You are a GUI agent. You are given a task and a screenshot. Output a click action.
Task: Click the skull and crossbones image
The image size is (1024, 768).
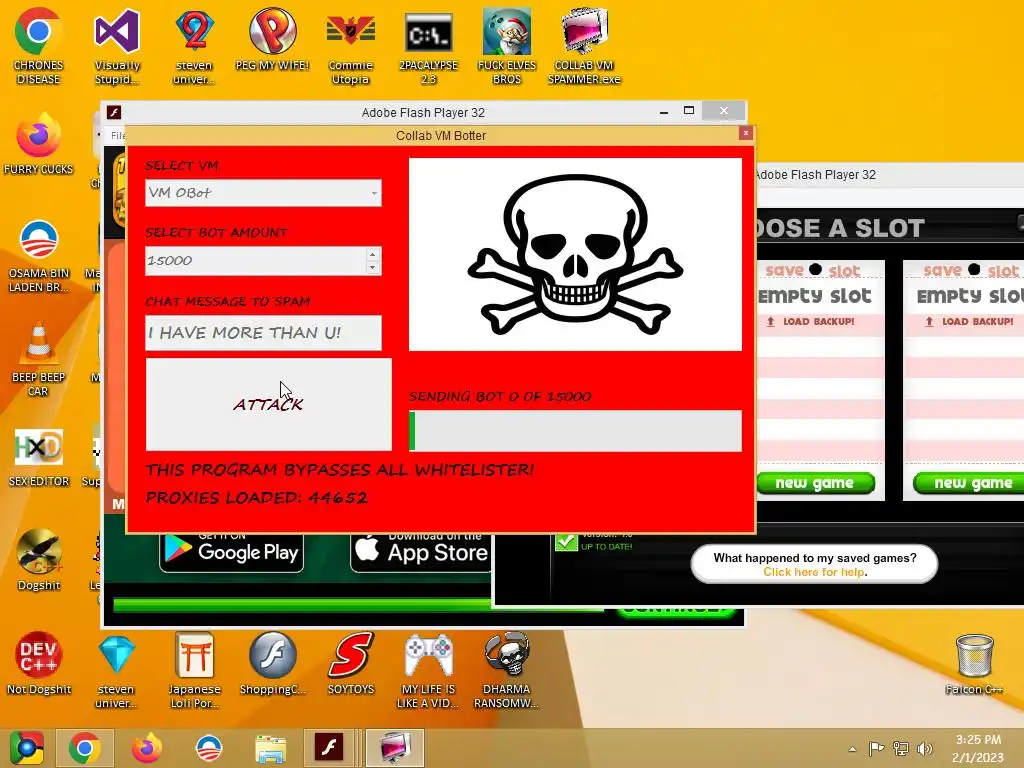click(575, 254)
